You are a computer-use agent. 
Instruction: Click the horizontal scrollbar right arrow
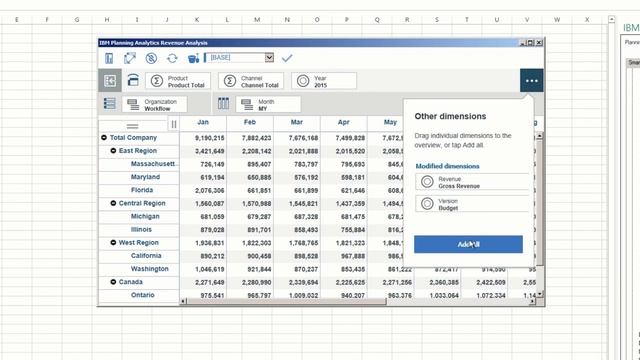[x=532, y=301]
